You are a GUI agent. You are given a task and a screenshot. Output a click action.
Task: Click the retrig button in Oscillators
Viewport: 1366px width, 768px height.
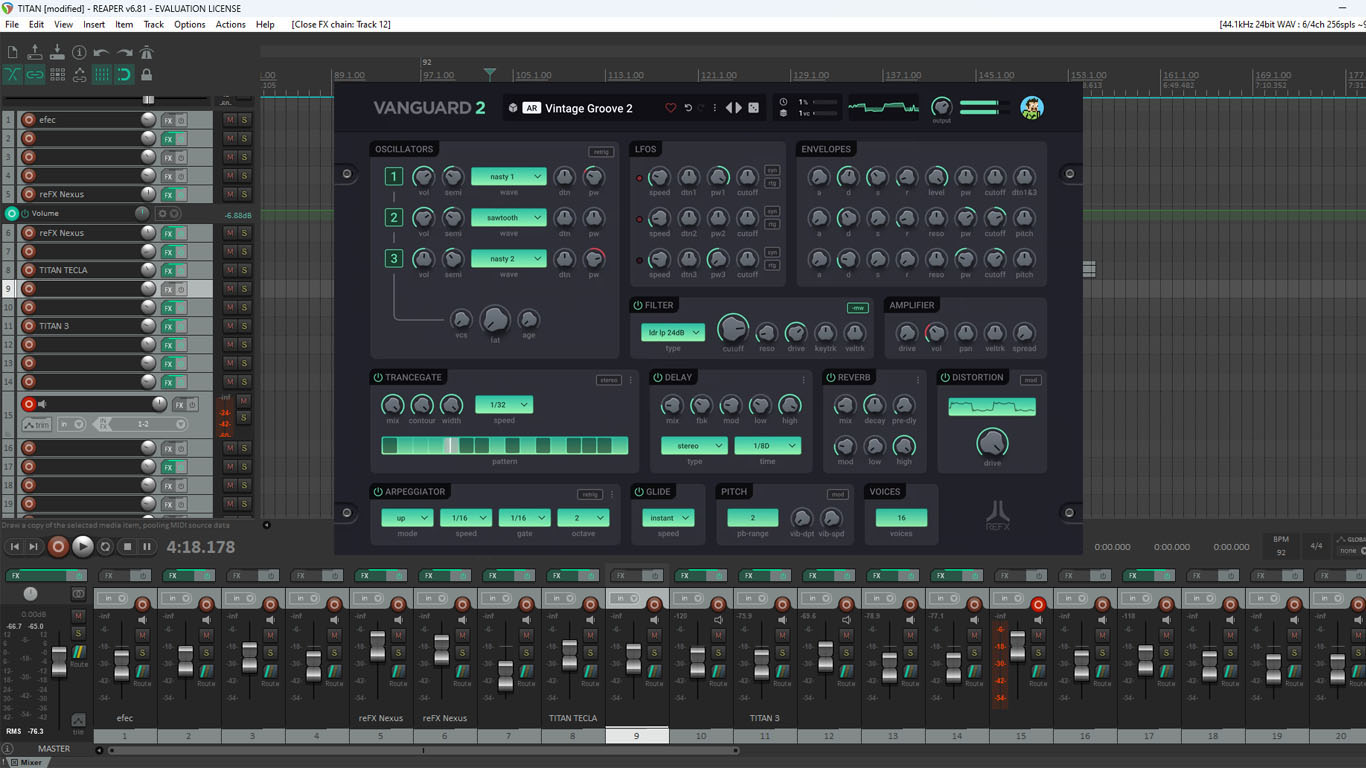pyautogui.click(x=601, y=152)
